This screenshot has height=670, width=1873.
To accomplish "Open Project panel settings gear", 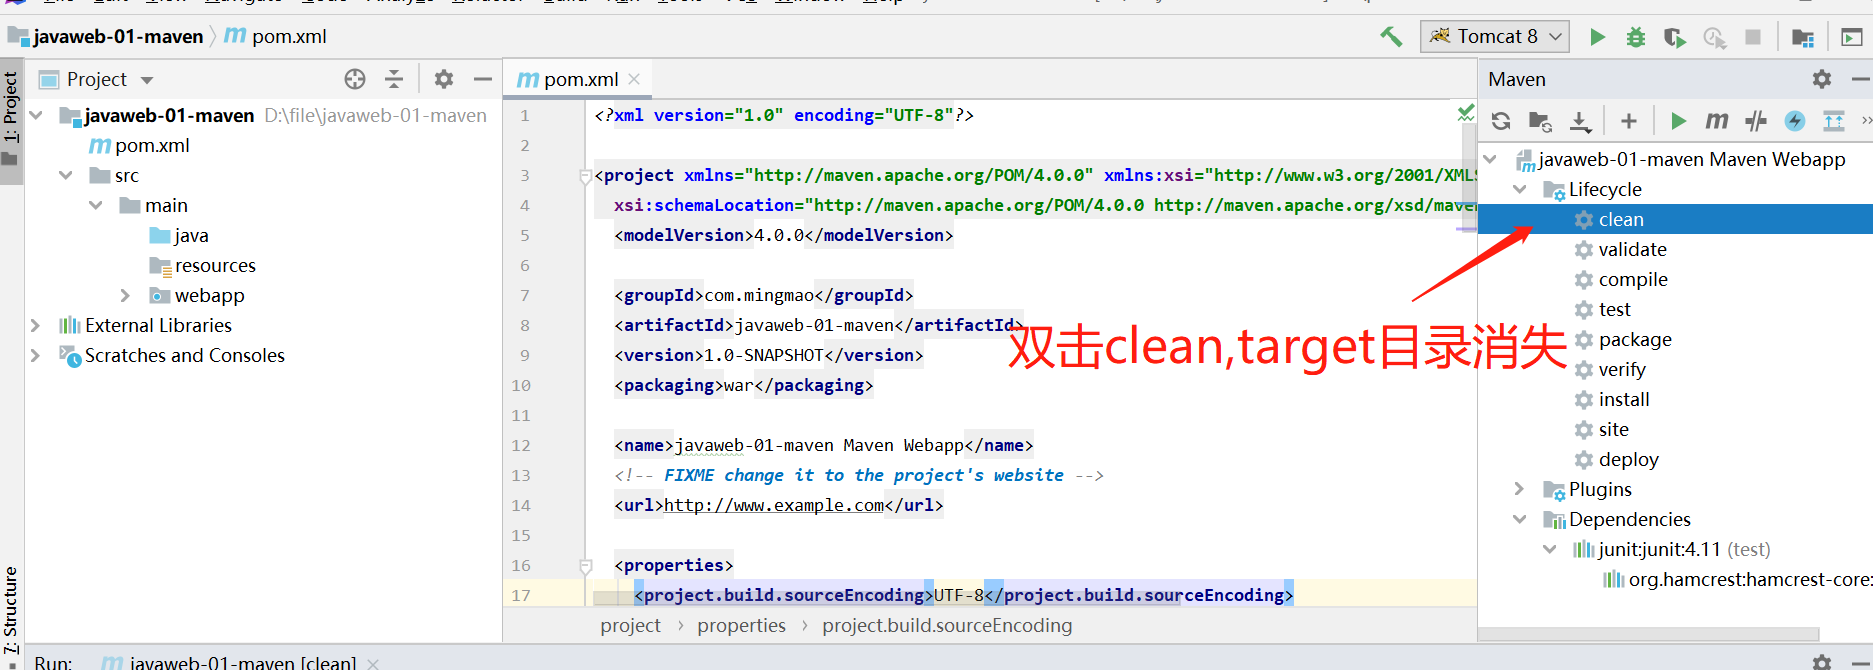I will coord(444,79).
